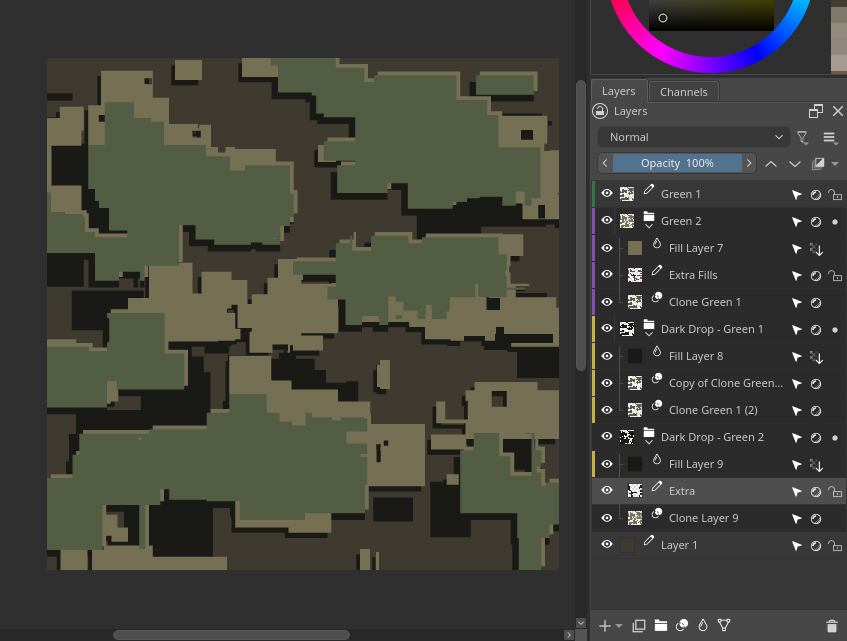Select the Layers tab
This screenshot has height=641, width=847.
click(x=618, y=91)
